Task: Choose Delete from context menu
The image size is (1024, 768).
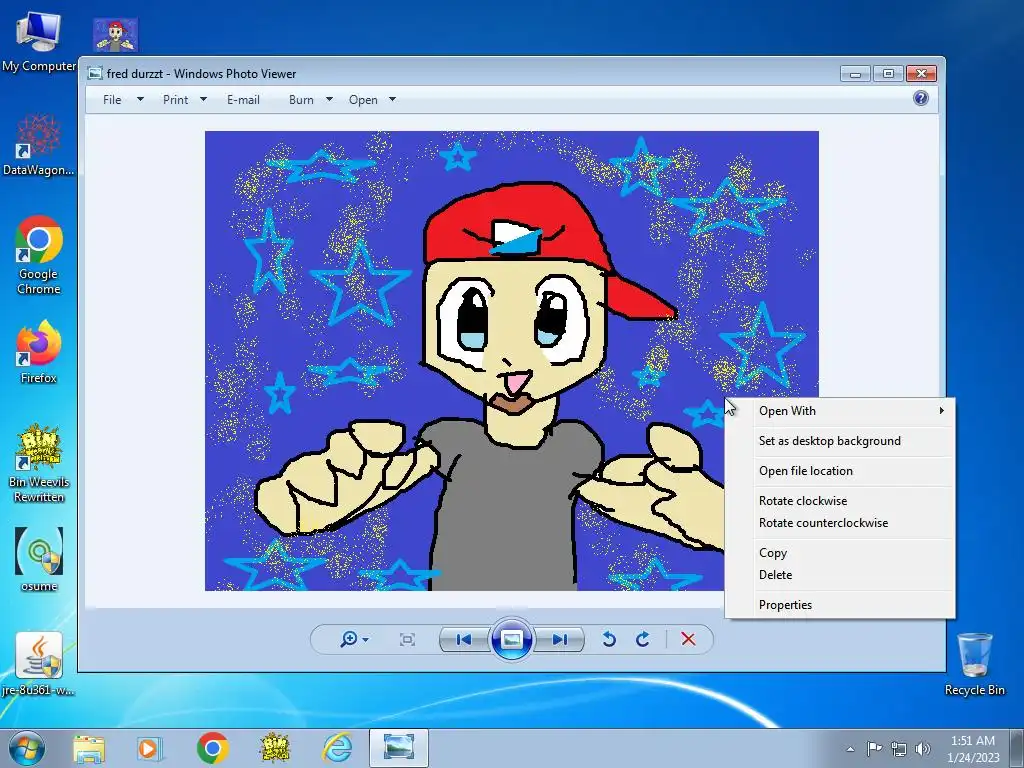Action: (x=840, y=575)
